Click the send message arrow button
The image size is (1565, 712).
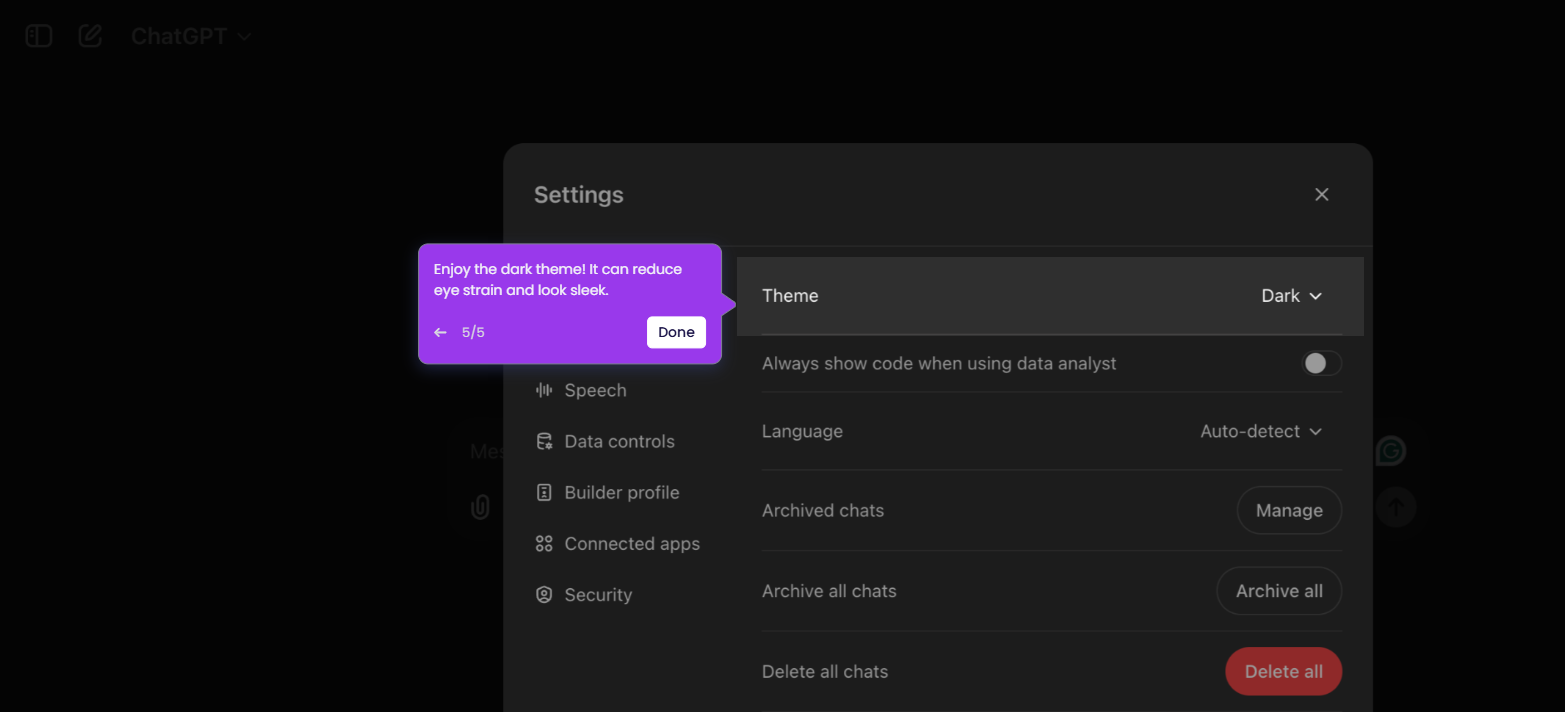tap(1396, 506)
